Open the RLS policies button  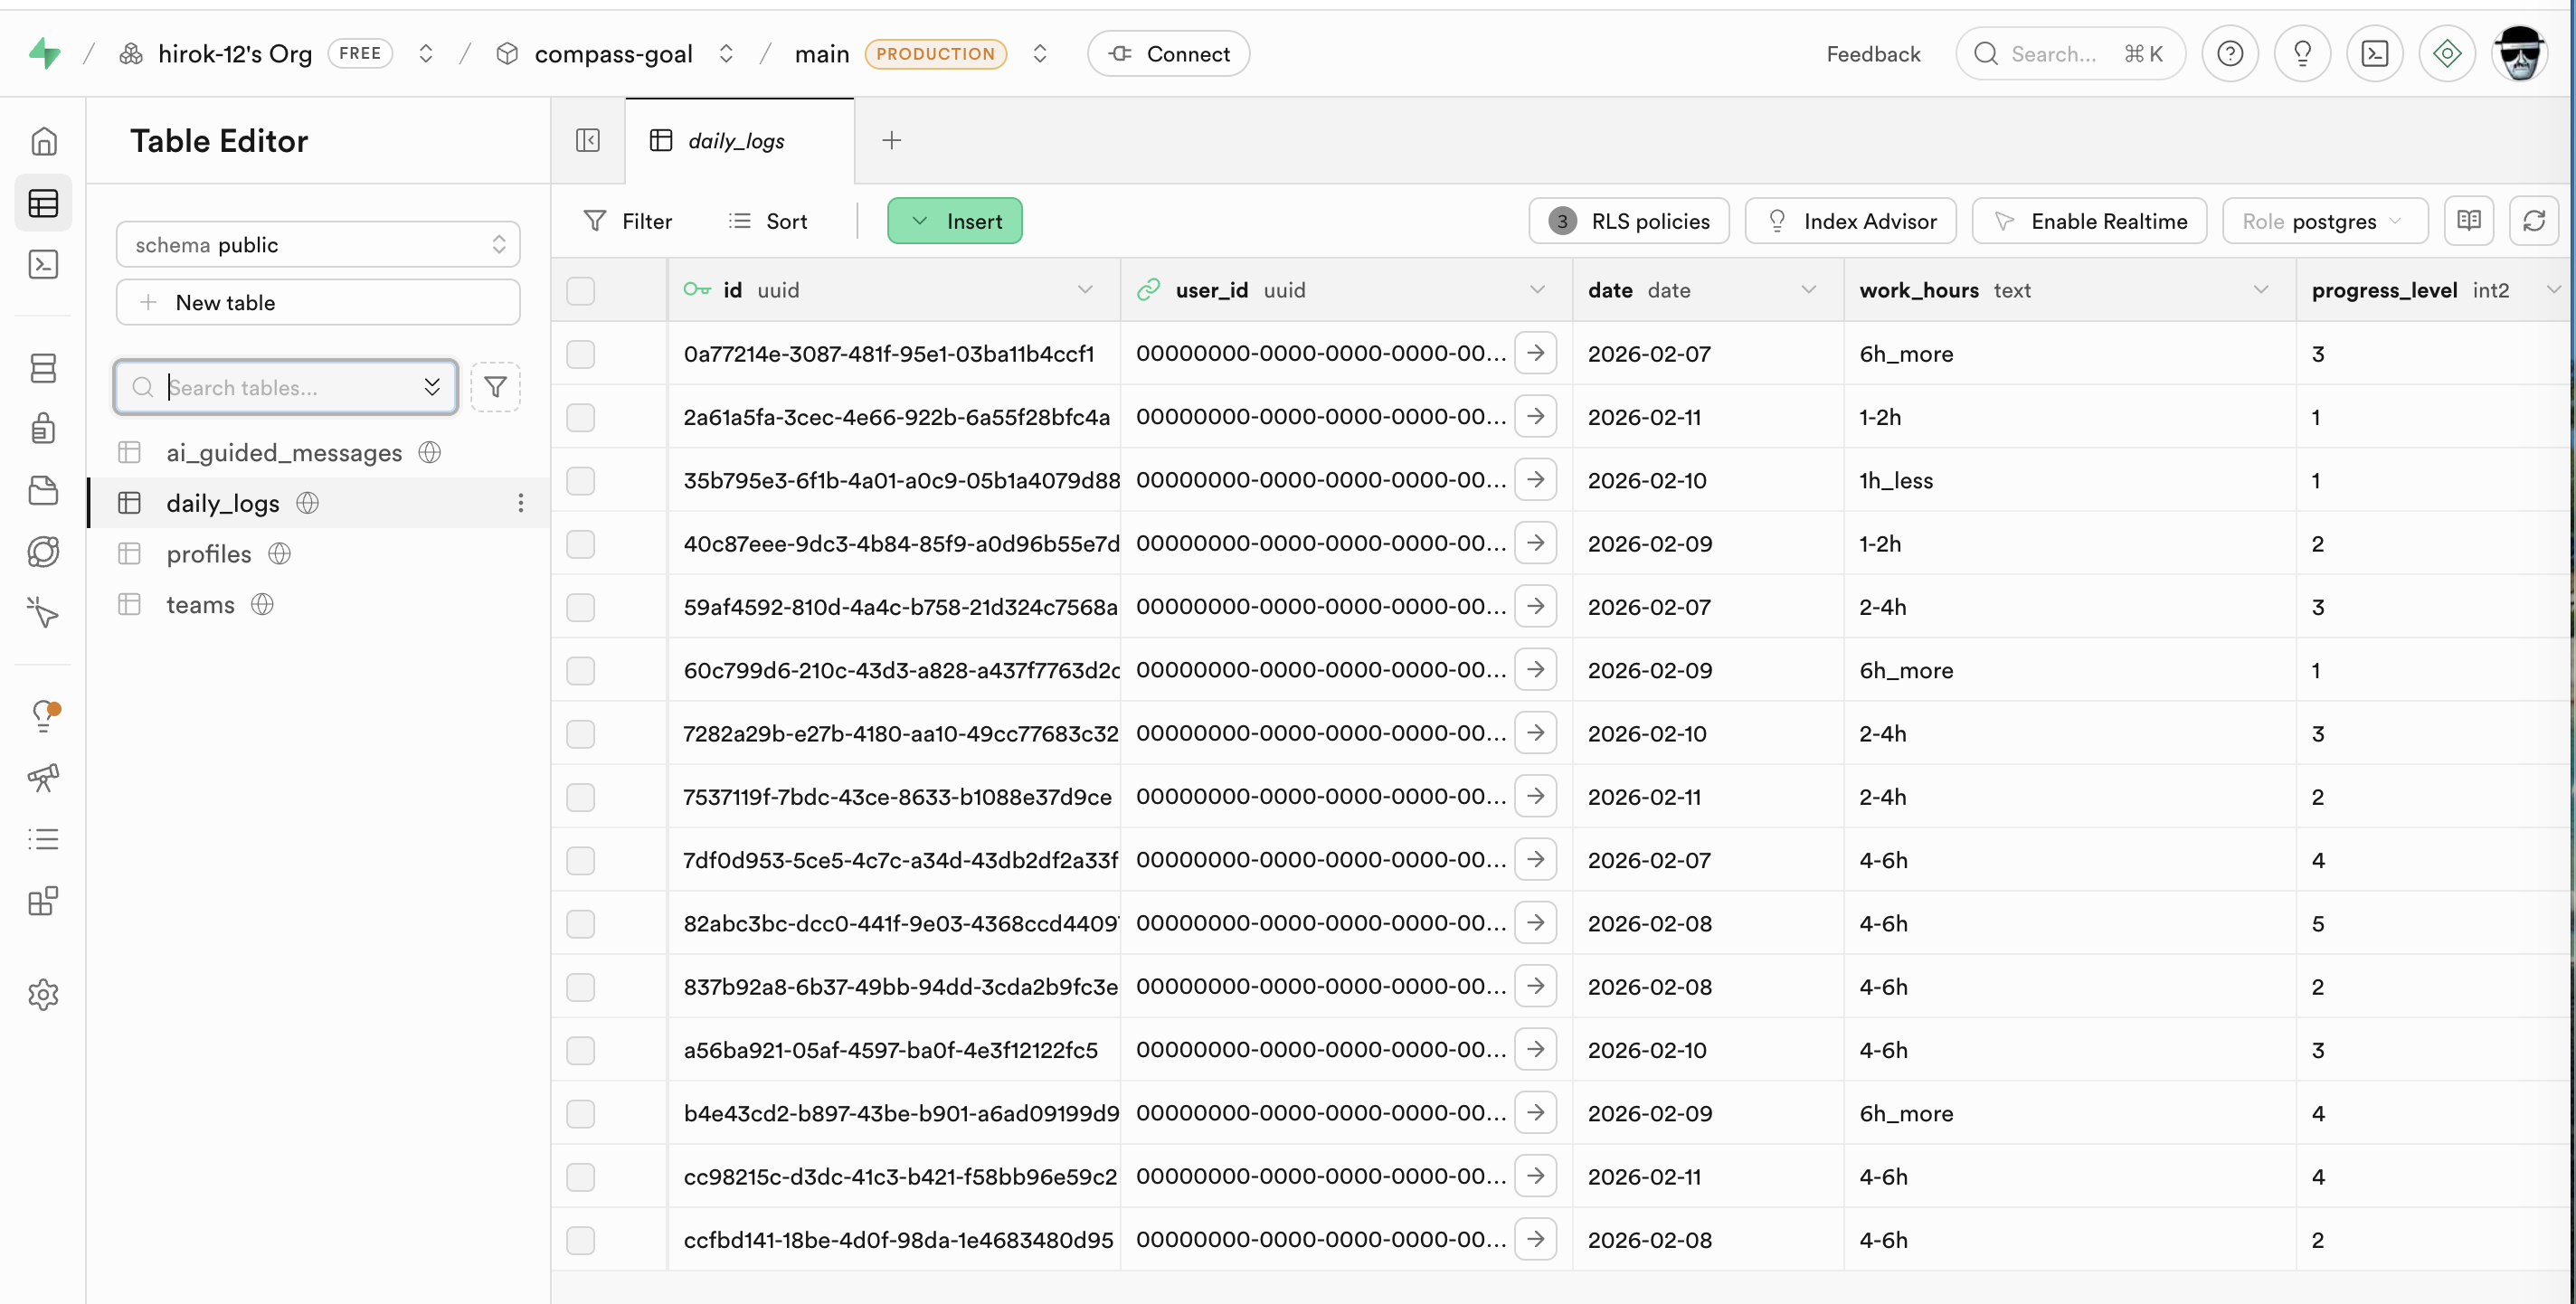(1628, 221)
